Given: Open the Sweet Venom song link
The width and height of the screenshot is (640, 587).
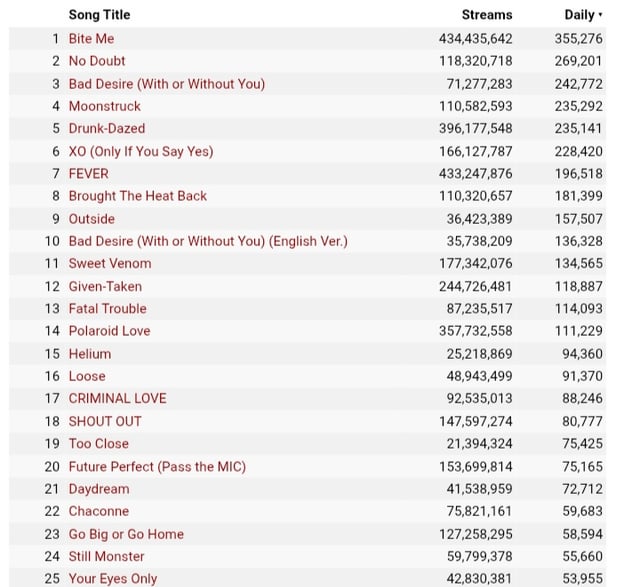Looking at the screenshot, I should pyautogui.click(x=109, y=263).
